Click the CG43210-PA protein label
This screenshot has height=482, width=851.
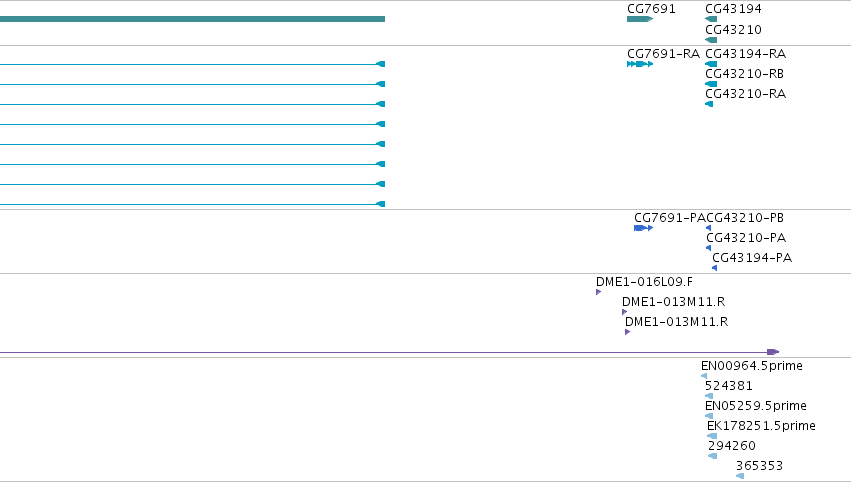point(746,238)
